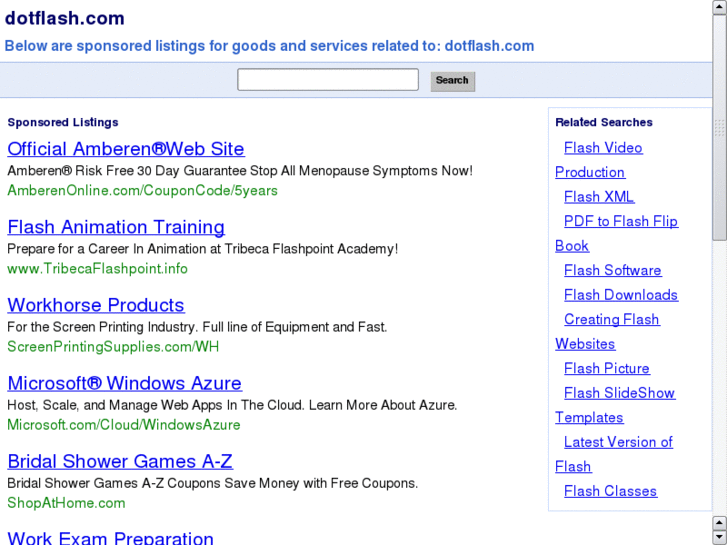Open AmberenOnline.com/CouponCode/5years URL

(x=142, y=191)
